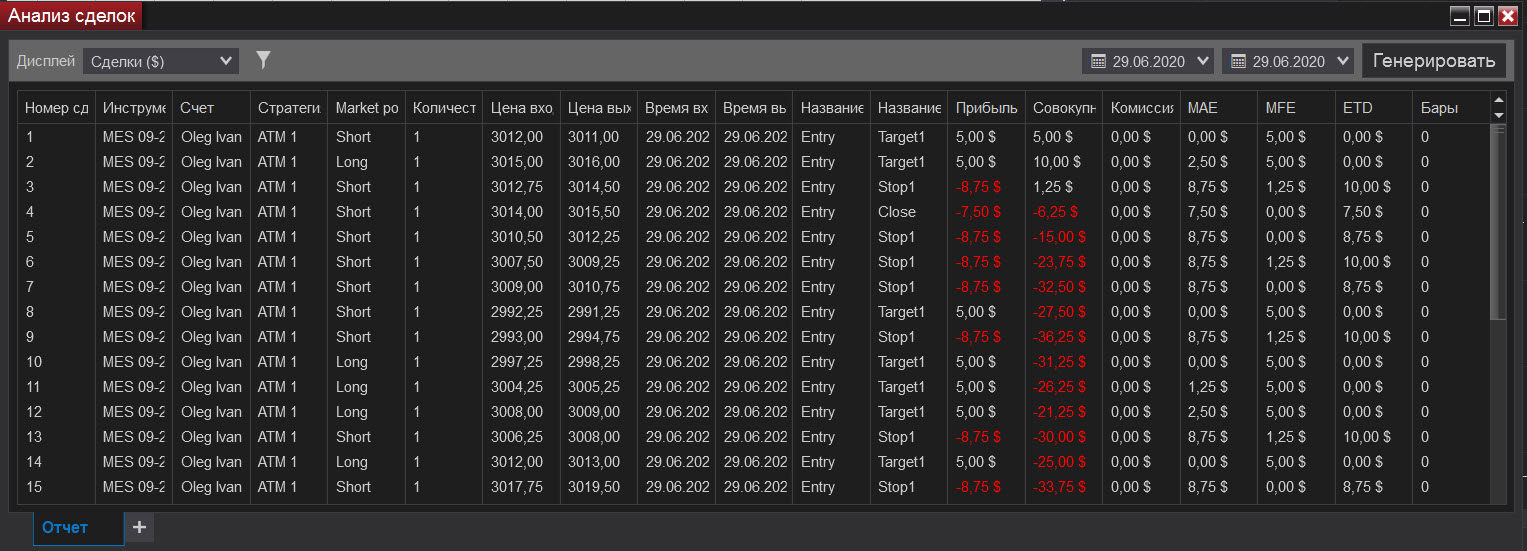Click the Прибыль column header
Viewport: 1527px width, 551px height.
[x=986, y=108]
